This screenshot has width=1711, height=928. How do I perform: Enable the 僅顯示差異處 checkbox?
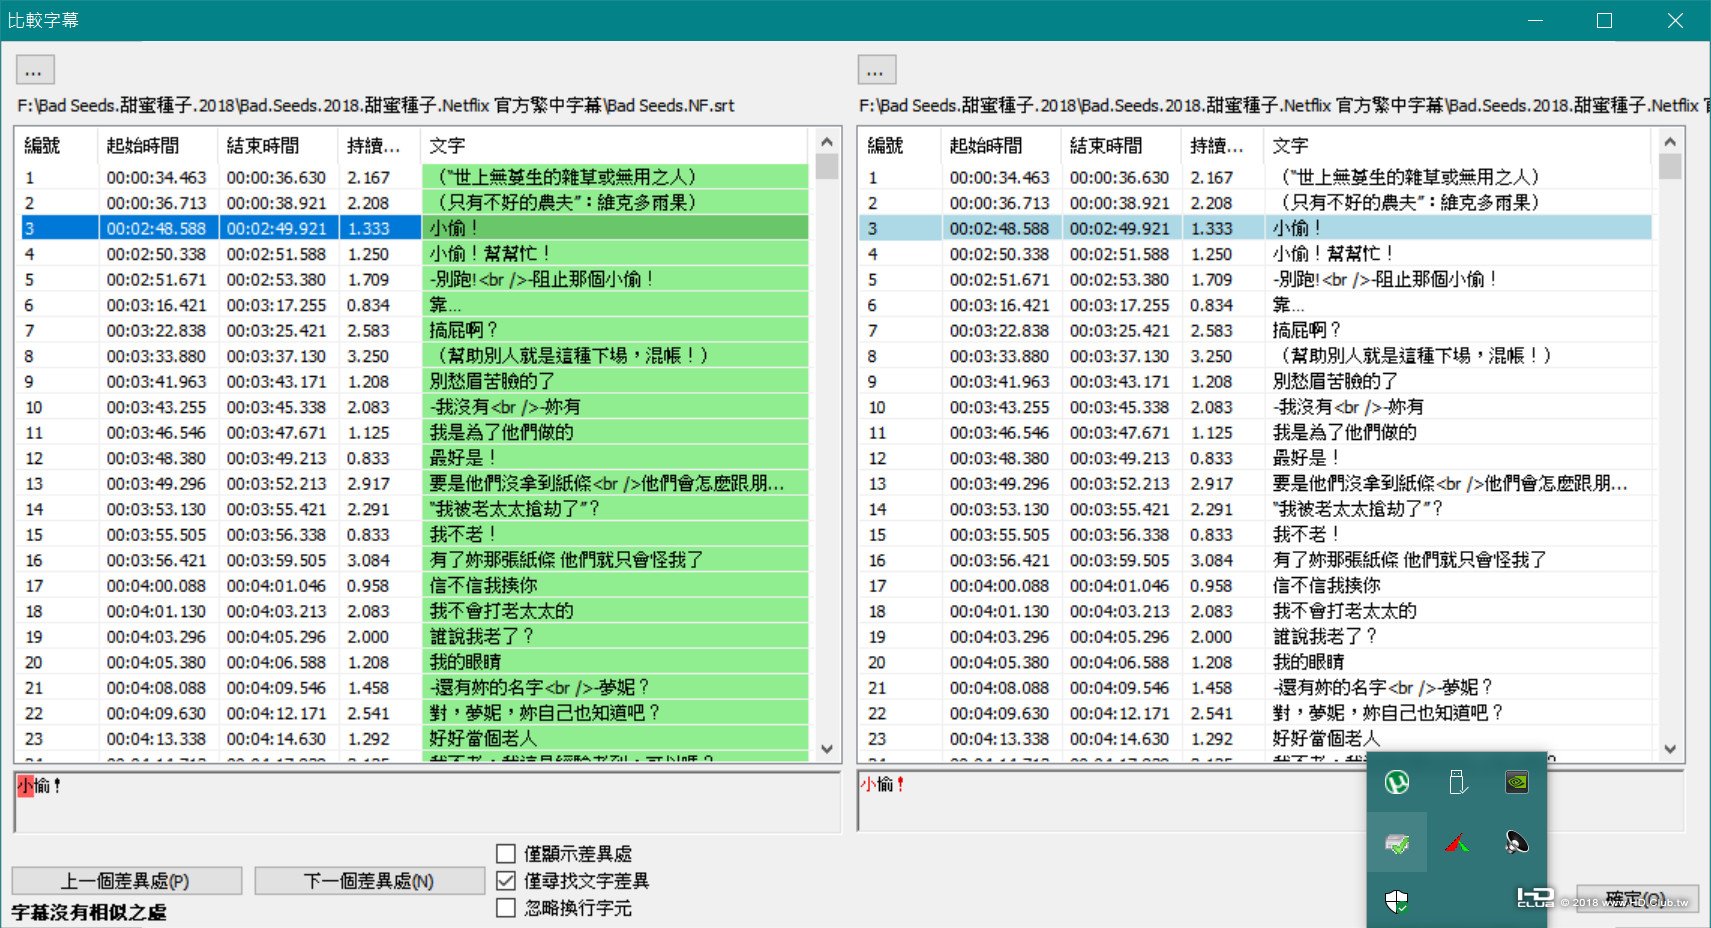point(506,854)
